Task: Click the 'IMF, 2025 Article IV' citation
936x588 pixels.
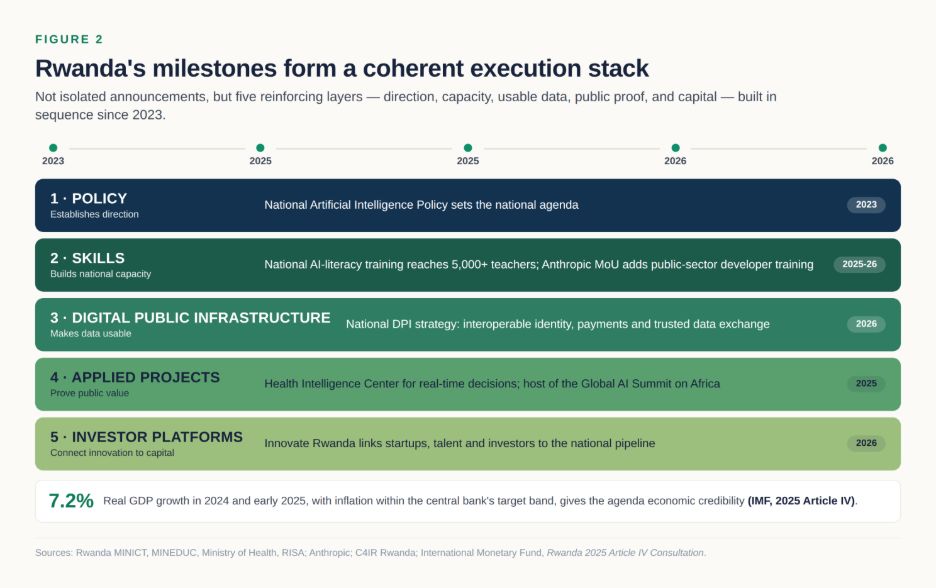Action: pyautogui.click(x=802, y=501)
